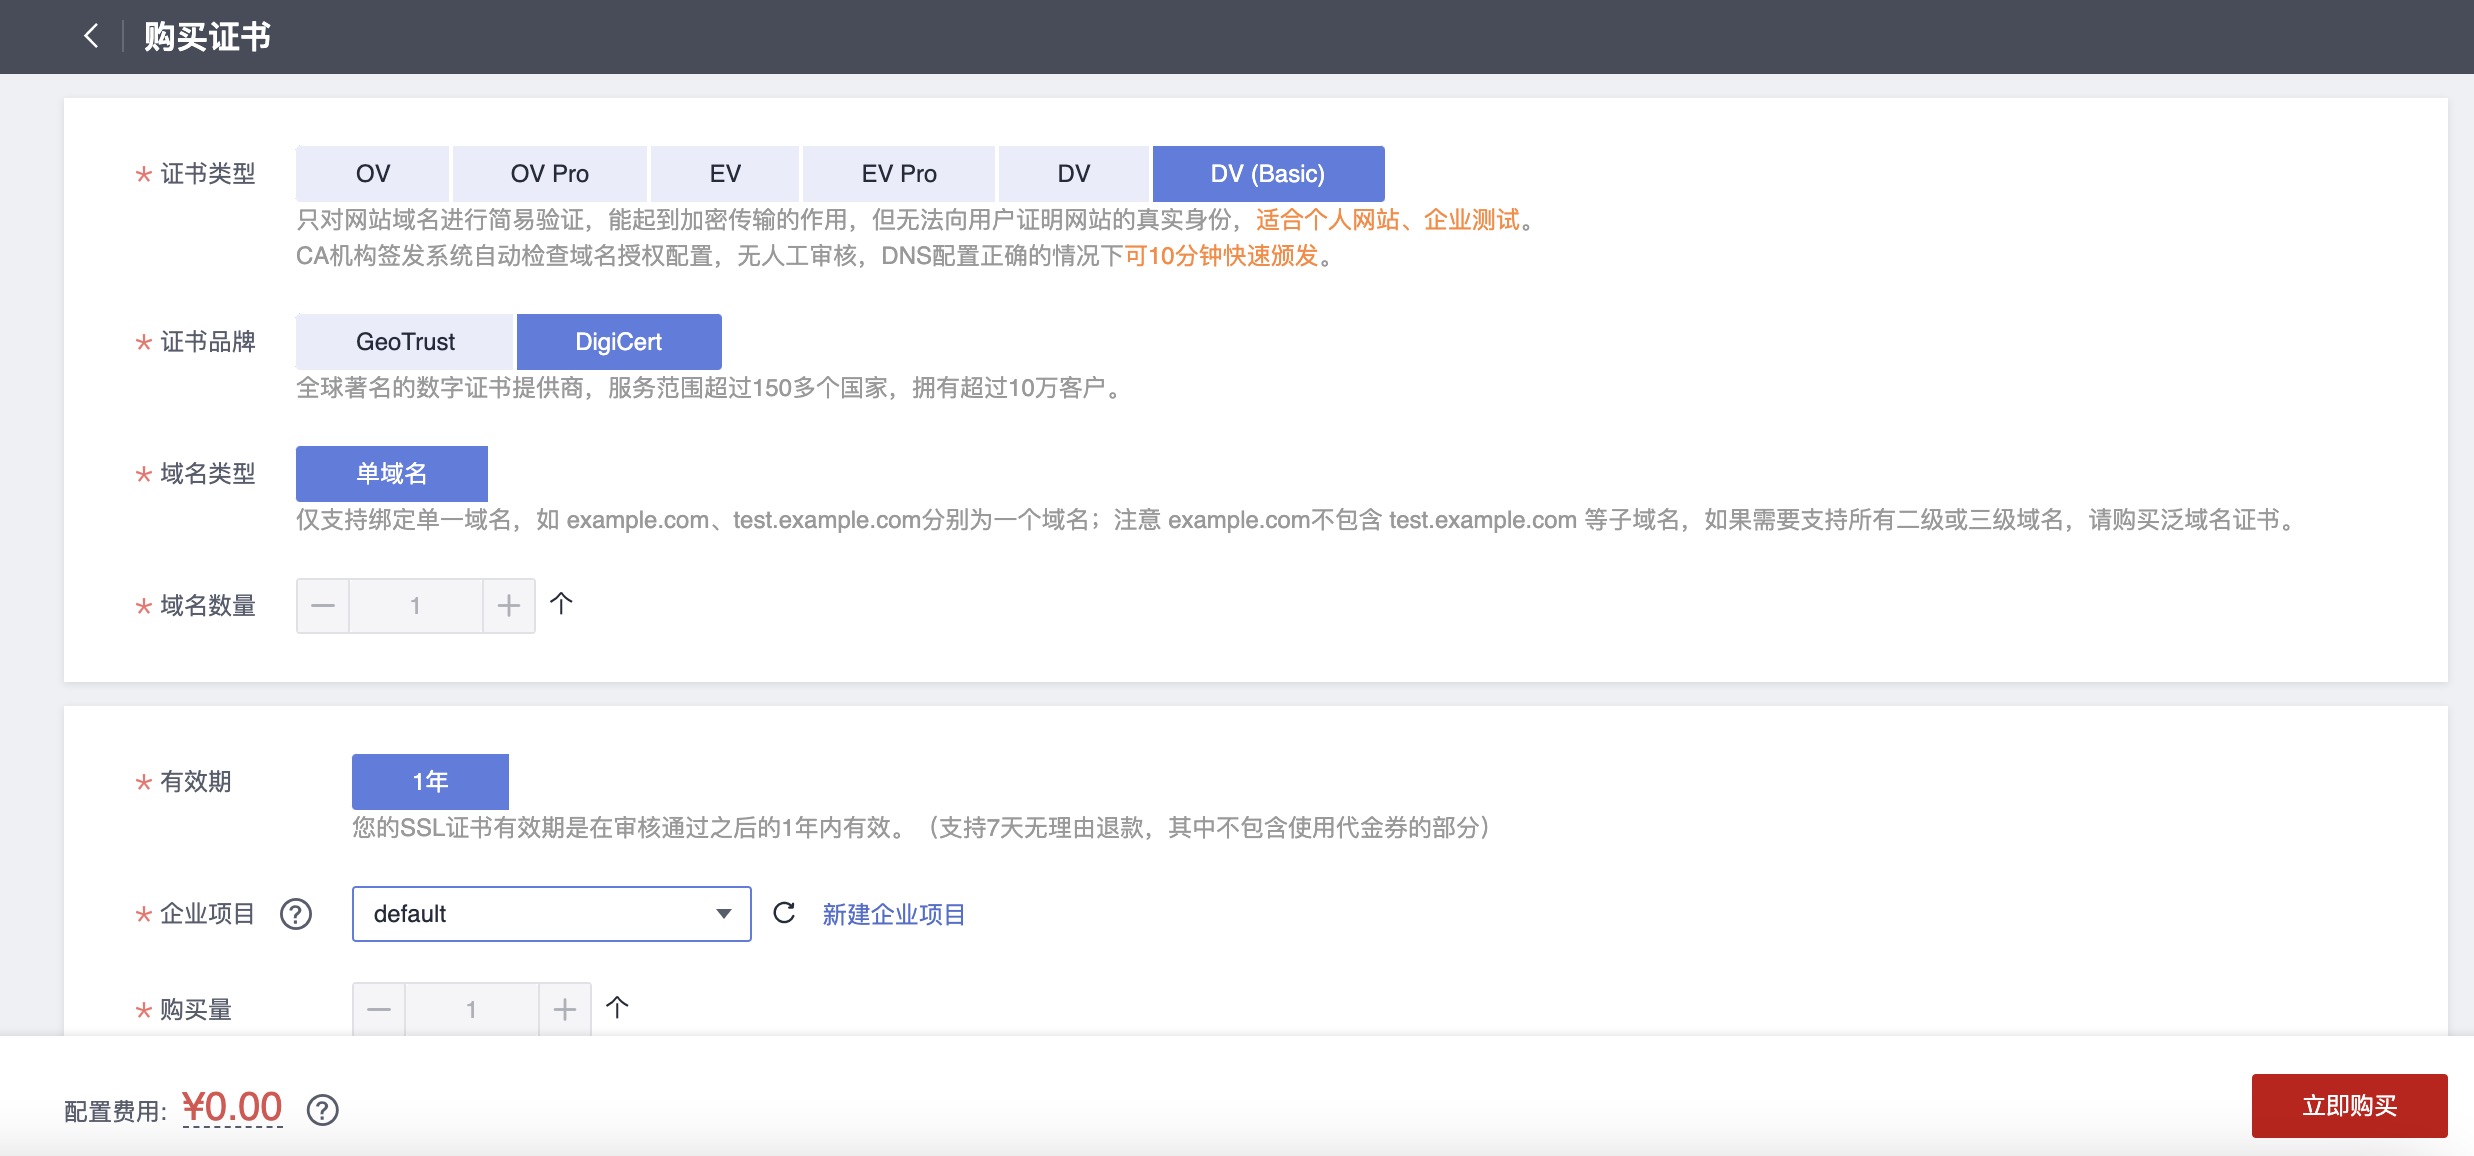Open the default enterprise project dropdown
This screenshot has width=2474, height=1156.
(550, 913)
